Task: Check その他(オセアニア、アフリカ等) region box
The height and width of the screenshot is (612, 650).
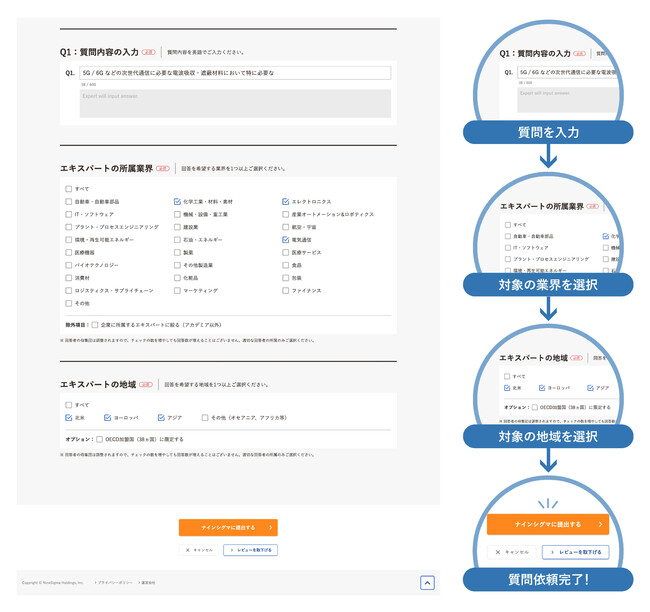Action: tap(205, 417)
